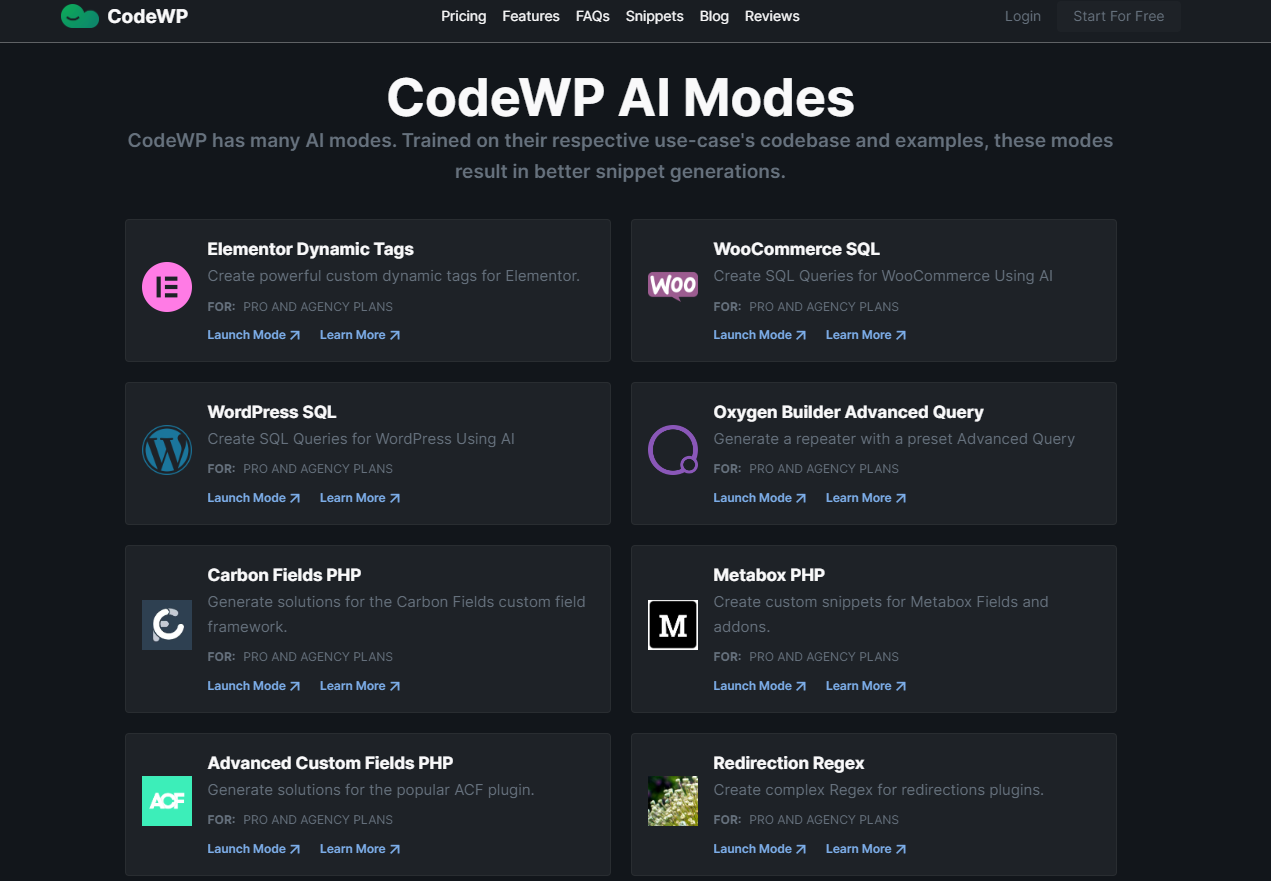
Task: Click the Start For Free button
Action: pyautogui.click(x=1119, y=16)
